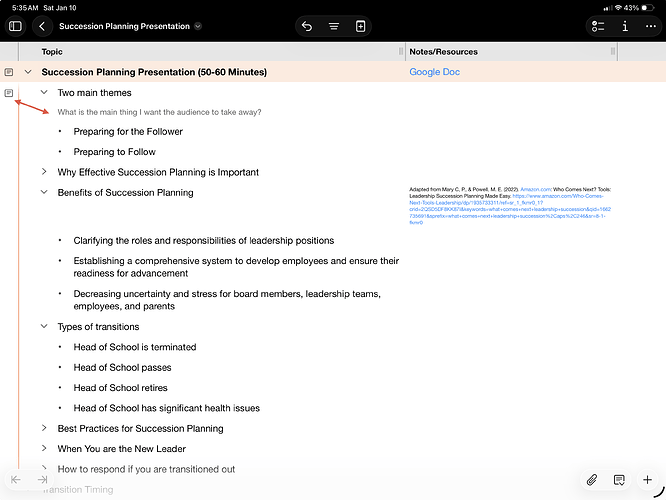Screen dimensions: 666x500
Task: Tap the add note icon at bottom
Action: pos(620,480)
